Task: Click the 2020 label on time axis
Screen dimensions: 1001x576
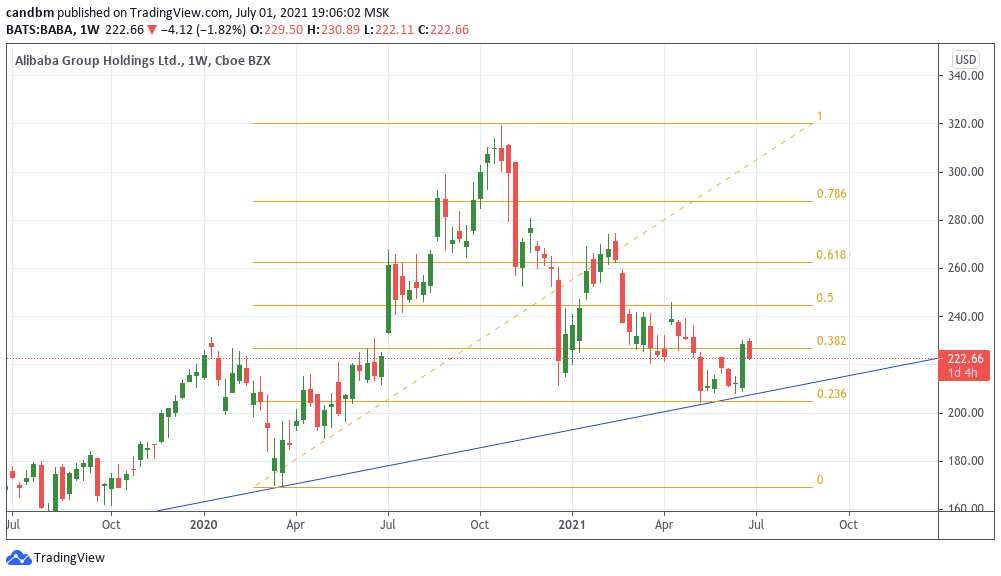Action: coord(204,525)
